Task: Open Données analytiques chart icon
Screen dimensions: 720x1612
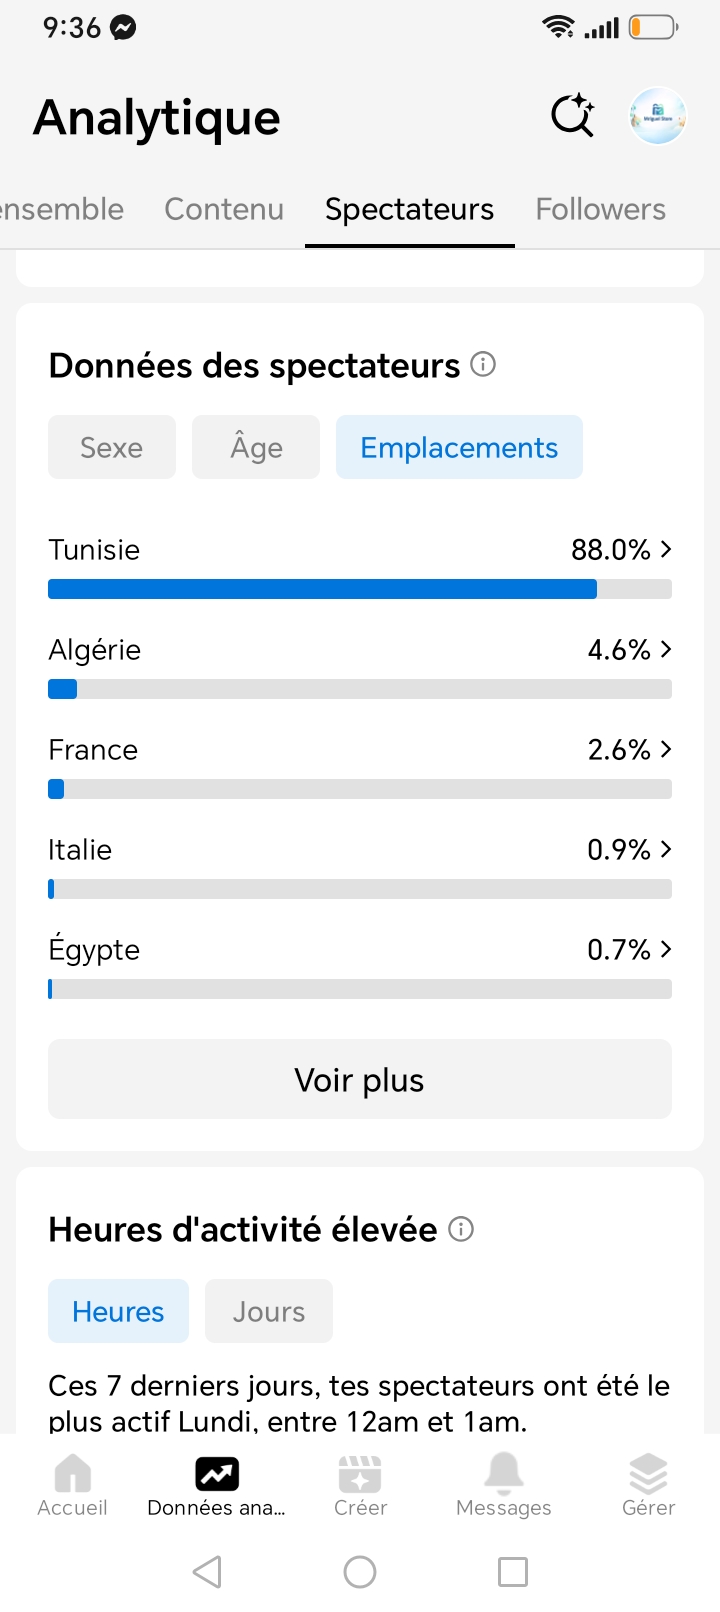Action: coord(217,1474)
